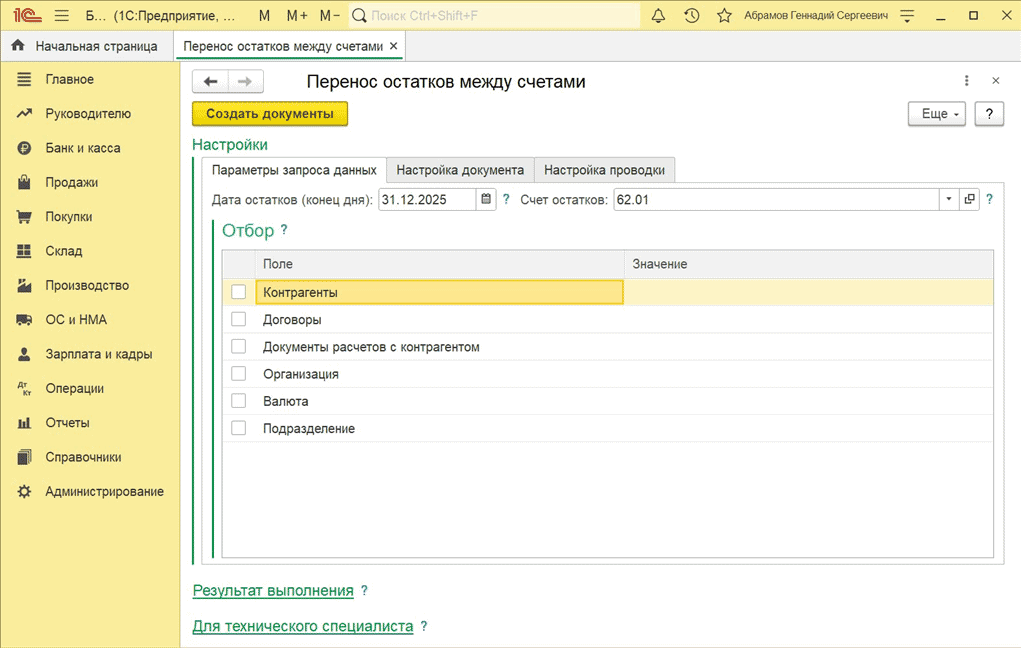Screen dimensions: 1021x648
Task: Go back with left arrow button
Action: (210, 82)
